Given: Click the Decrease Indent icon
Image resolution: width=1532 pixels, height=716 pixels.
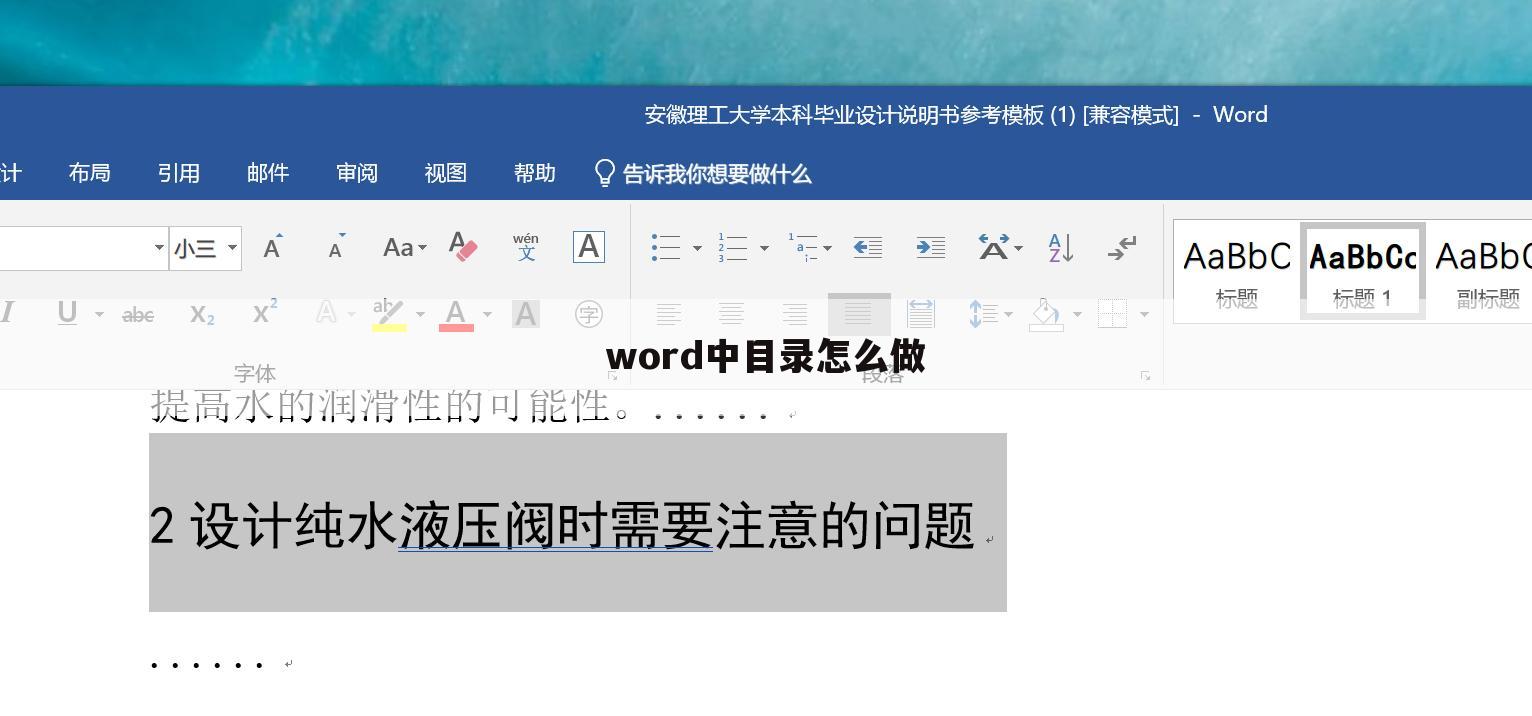Looking at the screenshot, I should click(x=866, y=247).
